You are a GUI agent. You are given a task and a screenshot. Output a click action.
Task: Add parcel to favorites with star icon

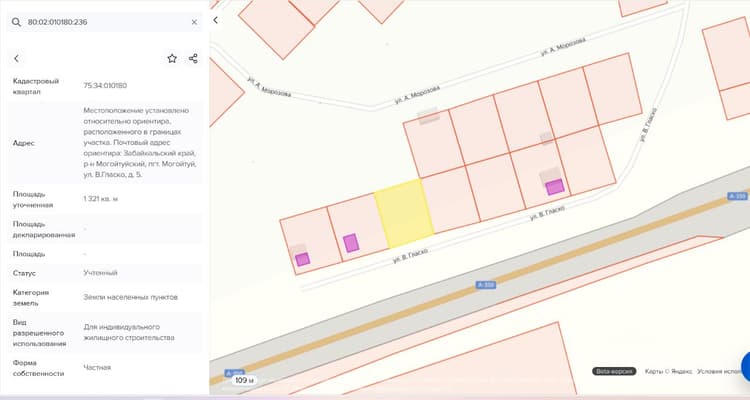[x=172, y=58]
